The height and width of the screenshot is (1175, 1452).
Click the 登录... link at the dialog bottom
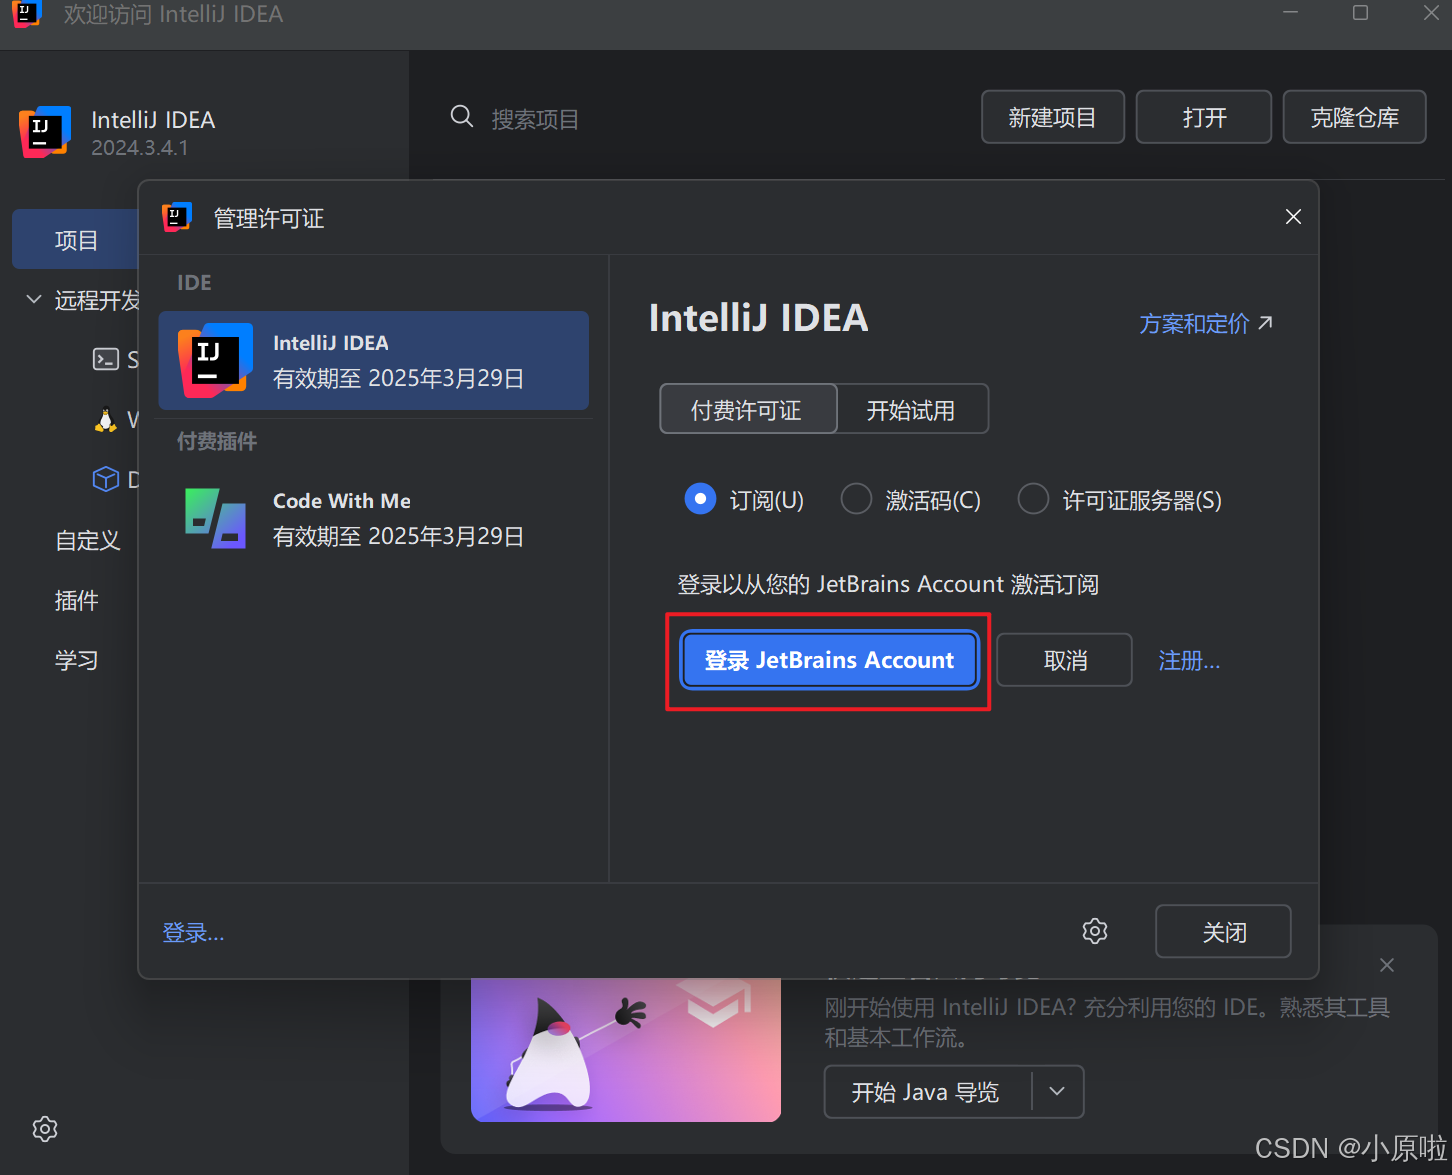pyautogui.click(x=193, y=932)
